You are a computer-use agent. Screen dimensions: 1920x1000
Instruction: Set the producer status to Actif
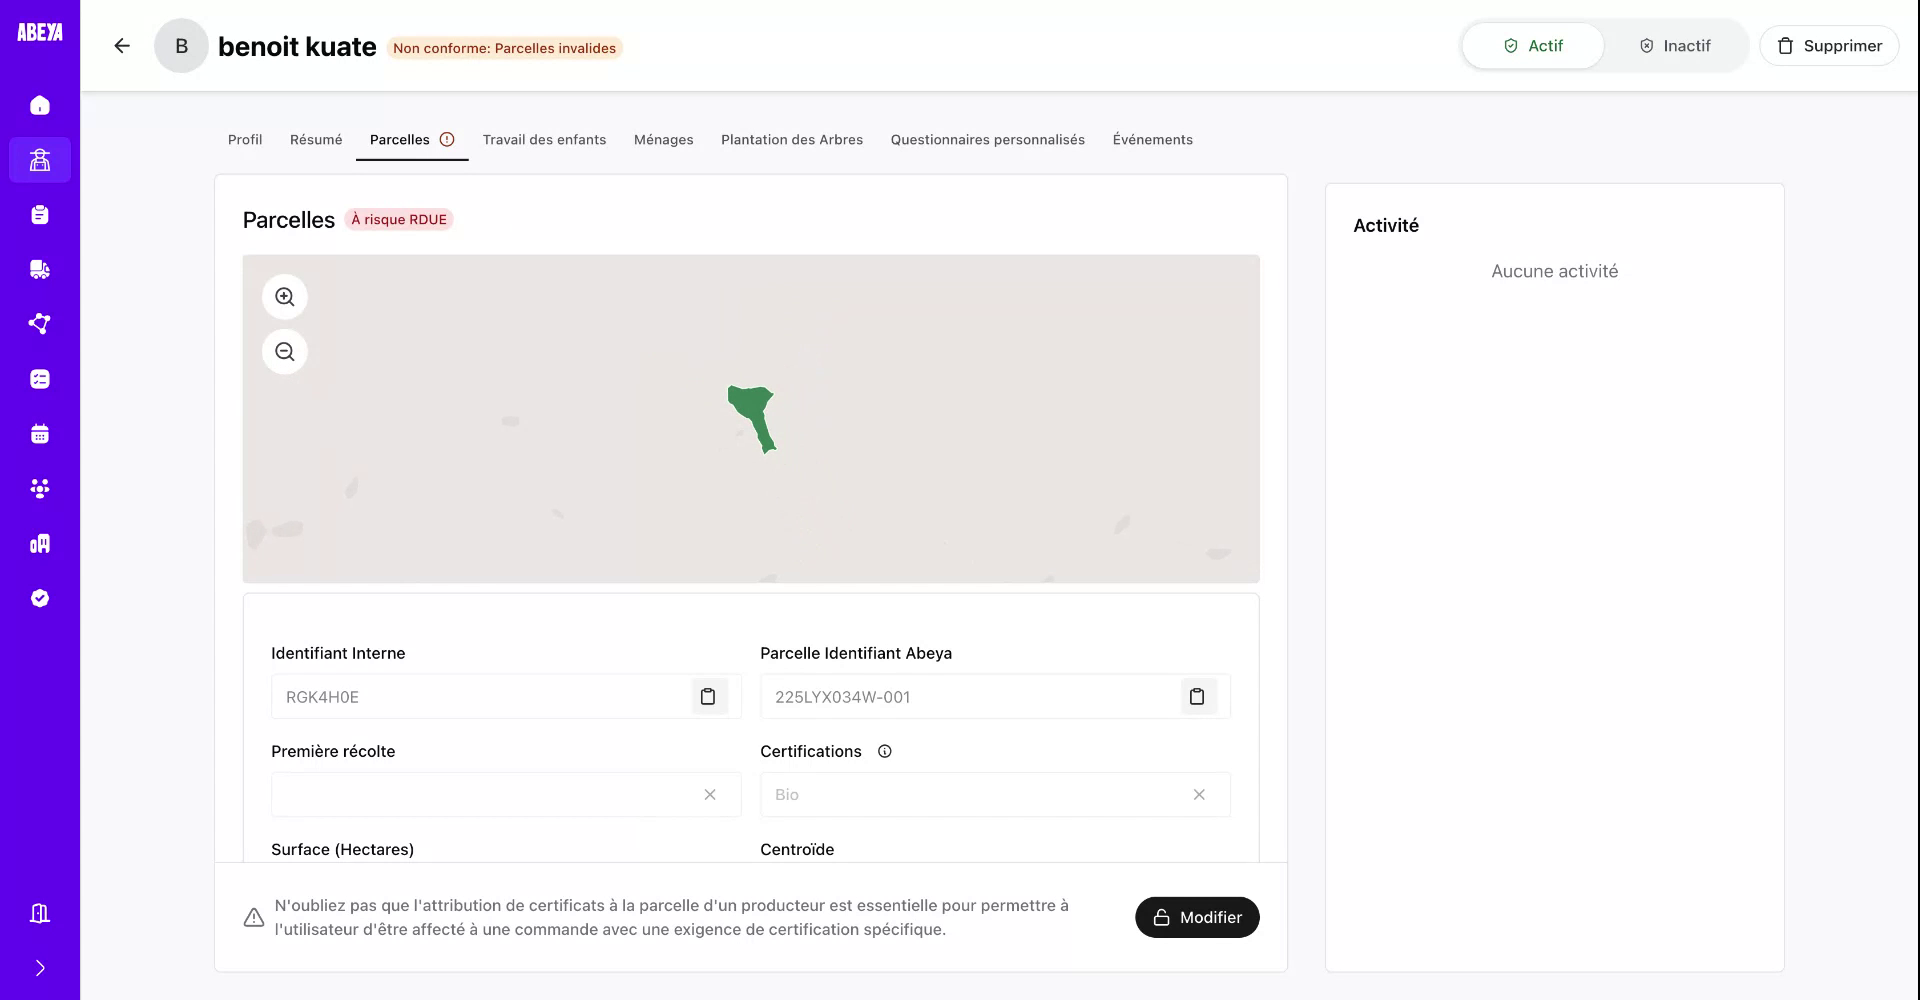[1532, 45]
